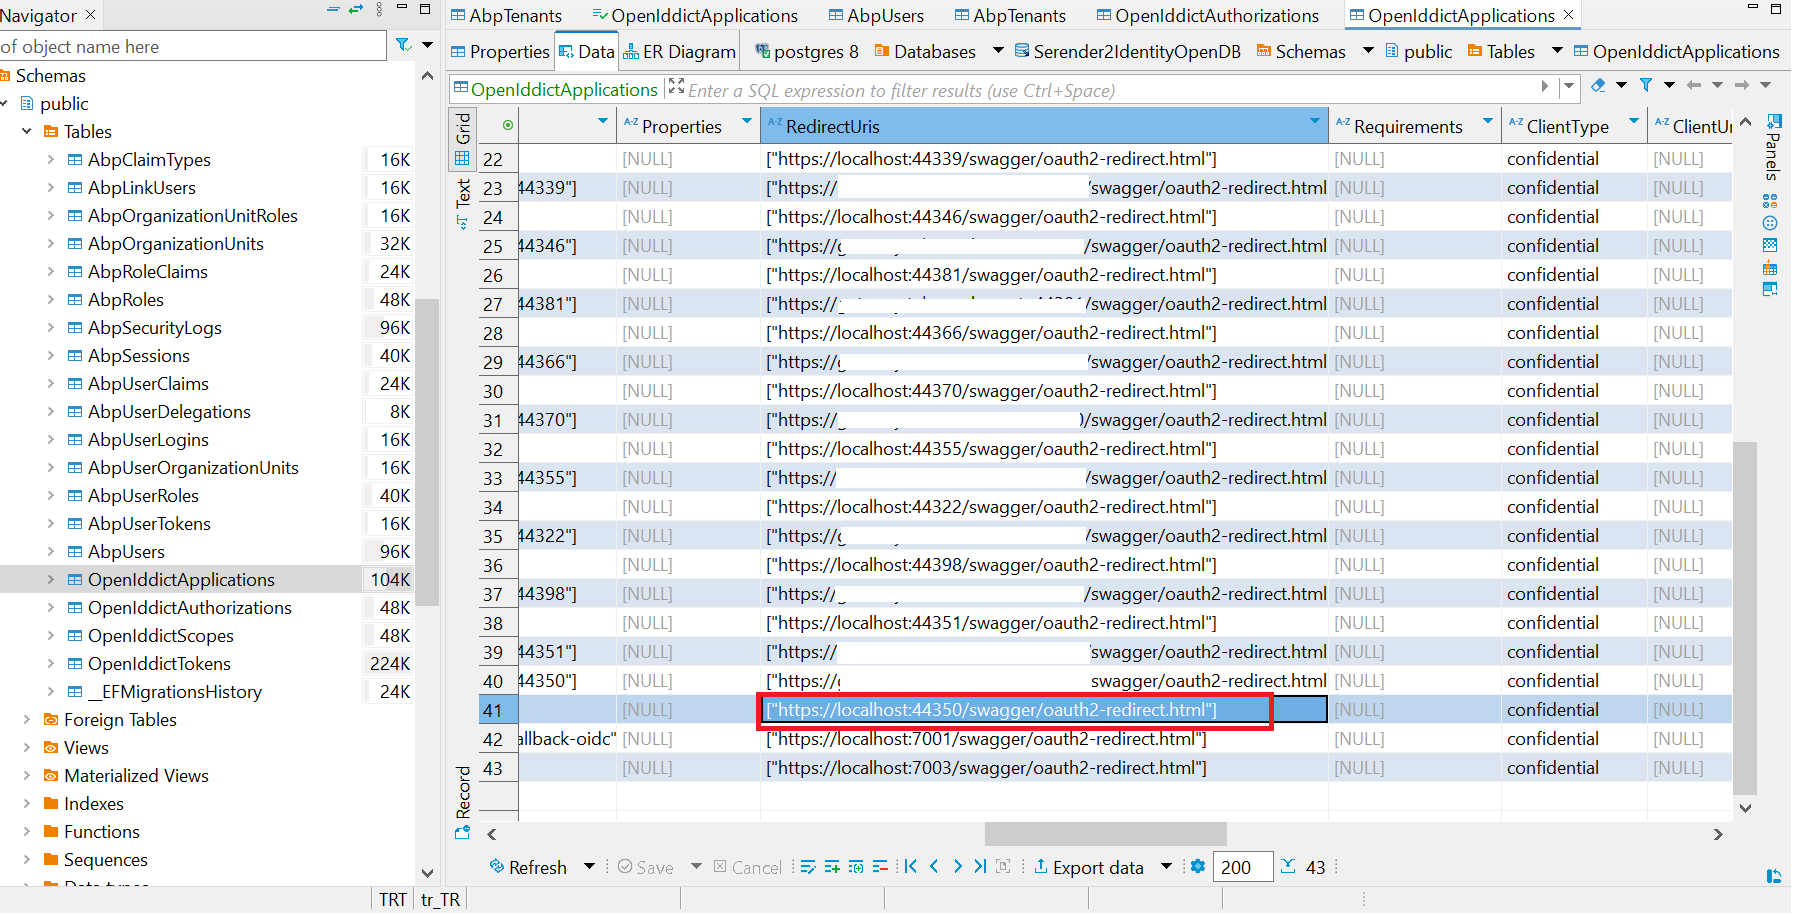Viewport: 1798px width, 916px height.
Task: Open the Export data dropdown arrow
Action: pyautogui.click(x=1166, y=867)
